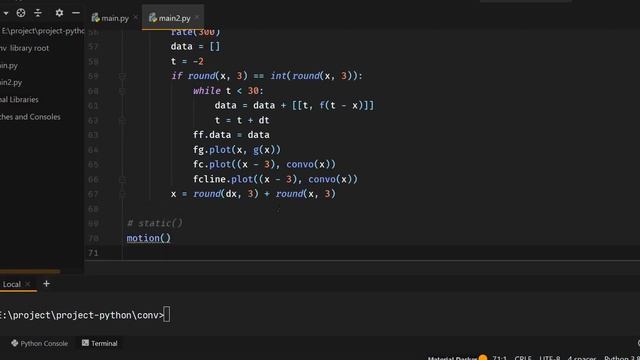Click line number 70 in the gutter
640x360 pixels.
pyautogui.click(x=93, y=238)
